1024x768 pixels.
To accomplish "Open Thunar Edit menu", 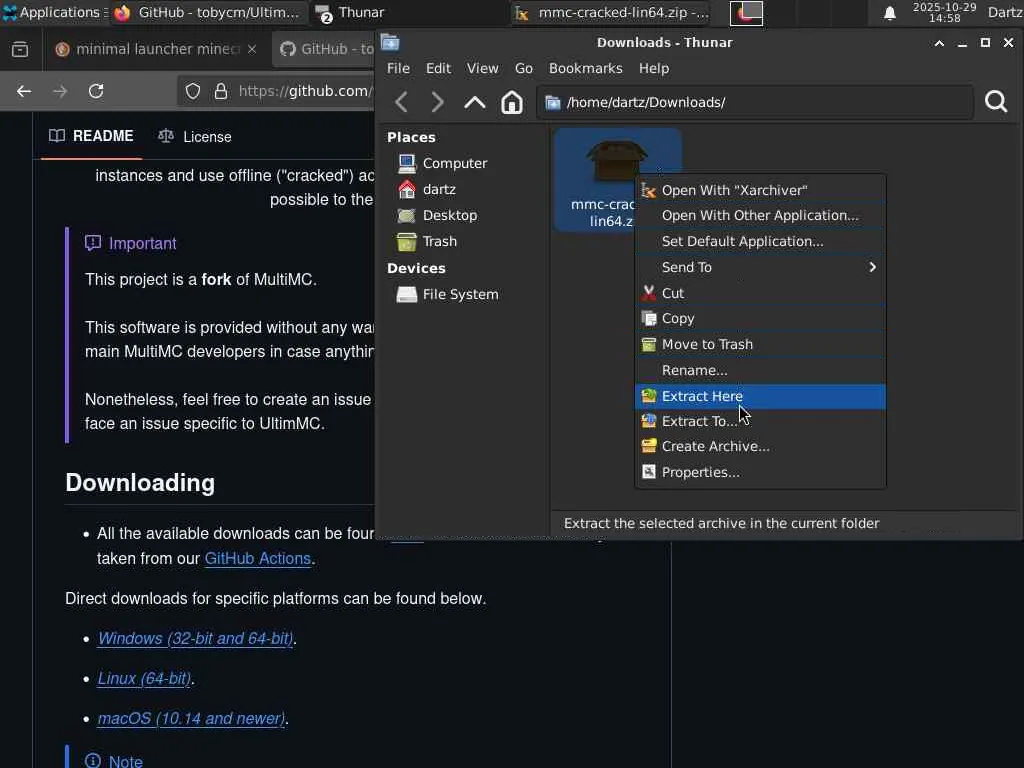I will point(438,69).
